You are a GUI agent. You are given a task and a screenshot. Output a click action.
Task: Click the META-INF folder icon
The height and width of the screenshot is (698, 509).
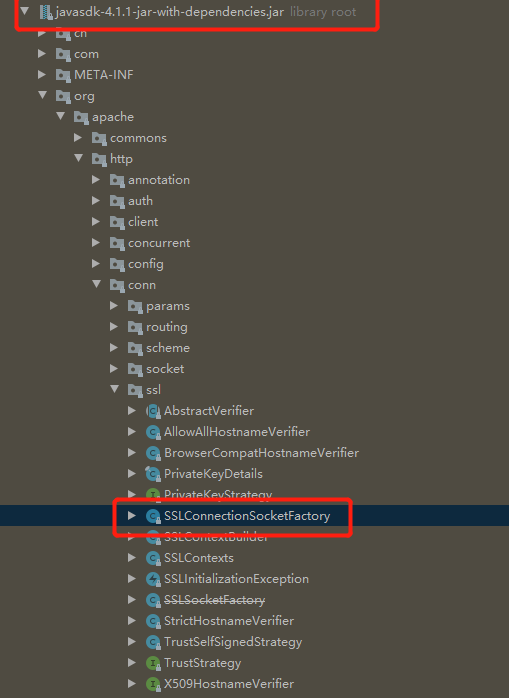[x=63, y=75]
